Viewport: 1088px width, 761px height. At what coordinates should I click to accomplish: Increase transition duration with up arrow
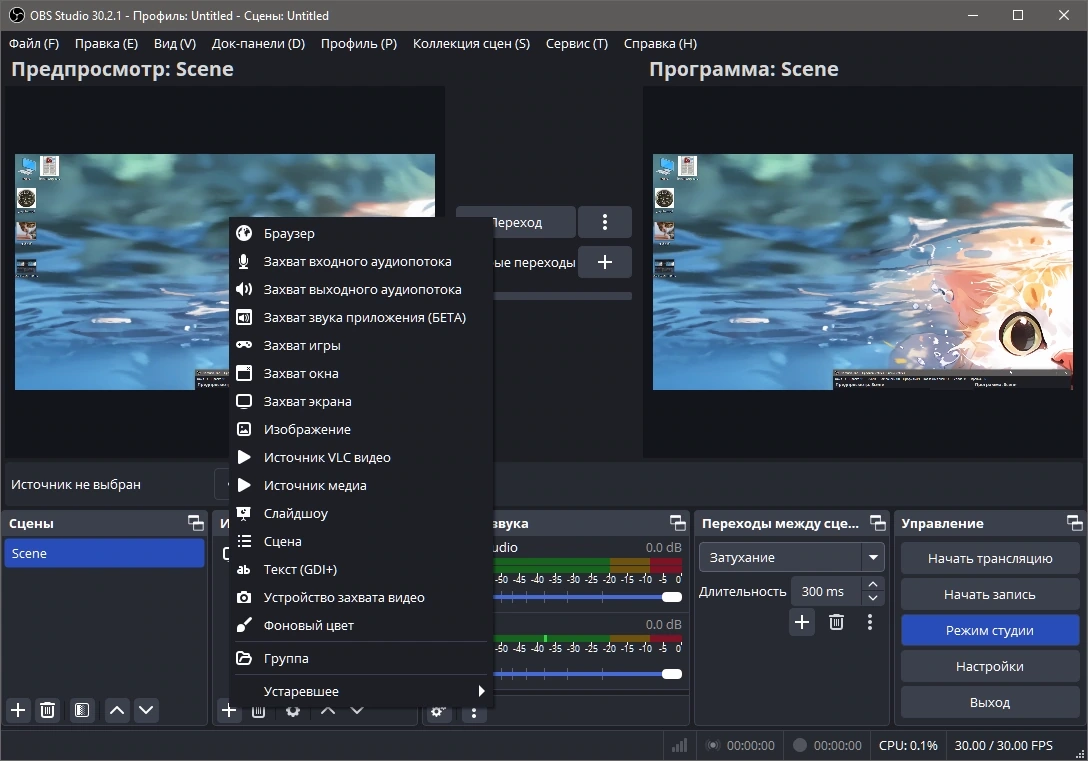point(873,584)
